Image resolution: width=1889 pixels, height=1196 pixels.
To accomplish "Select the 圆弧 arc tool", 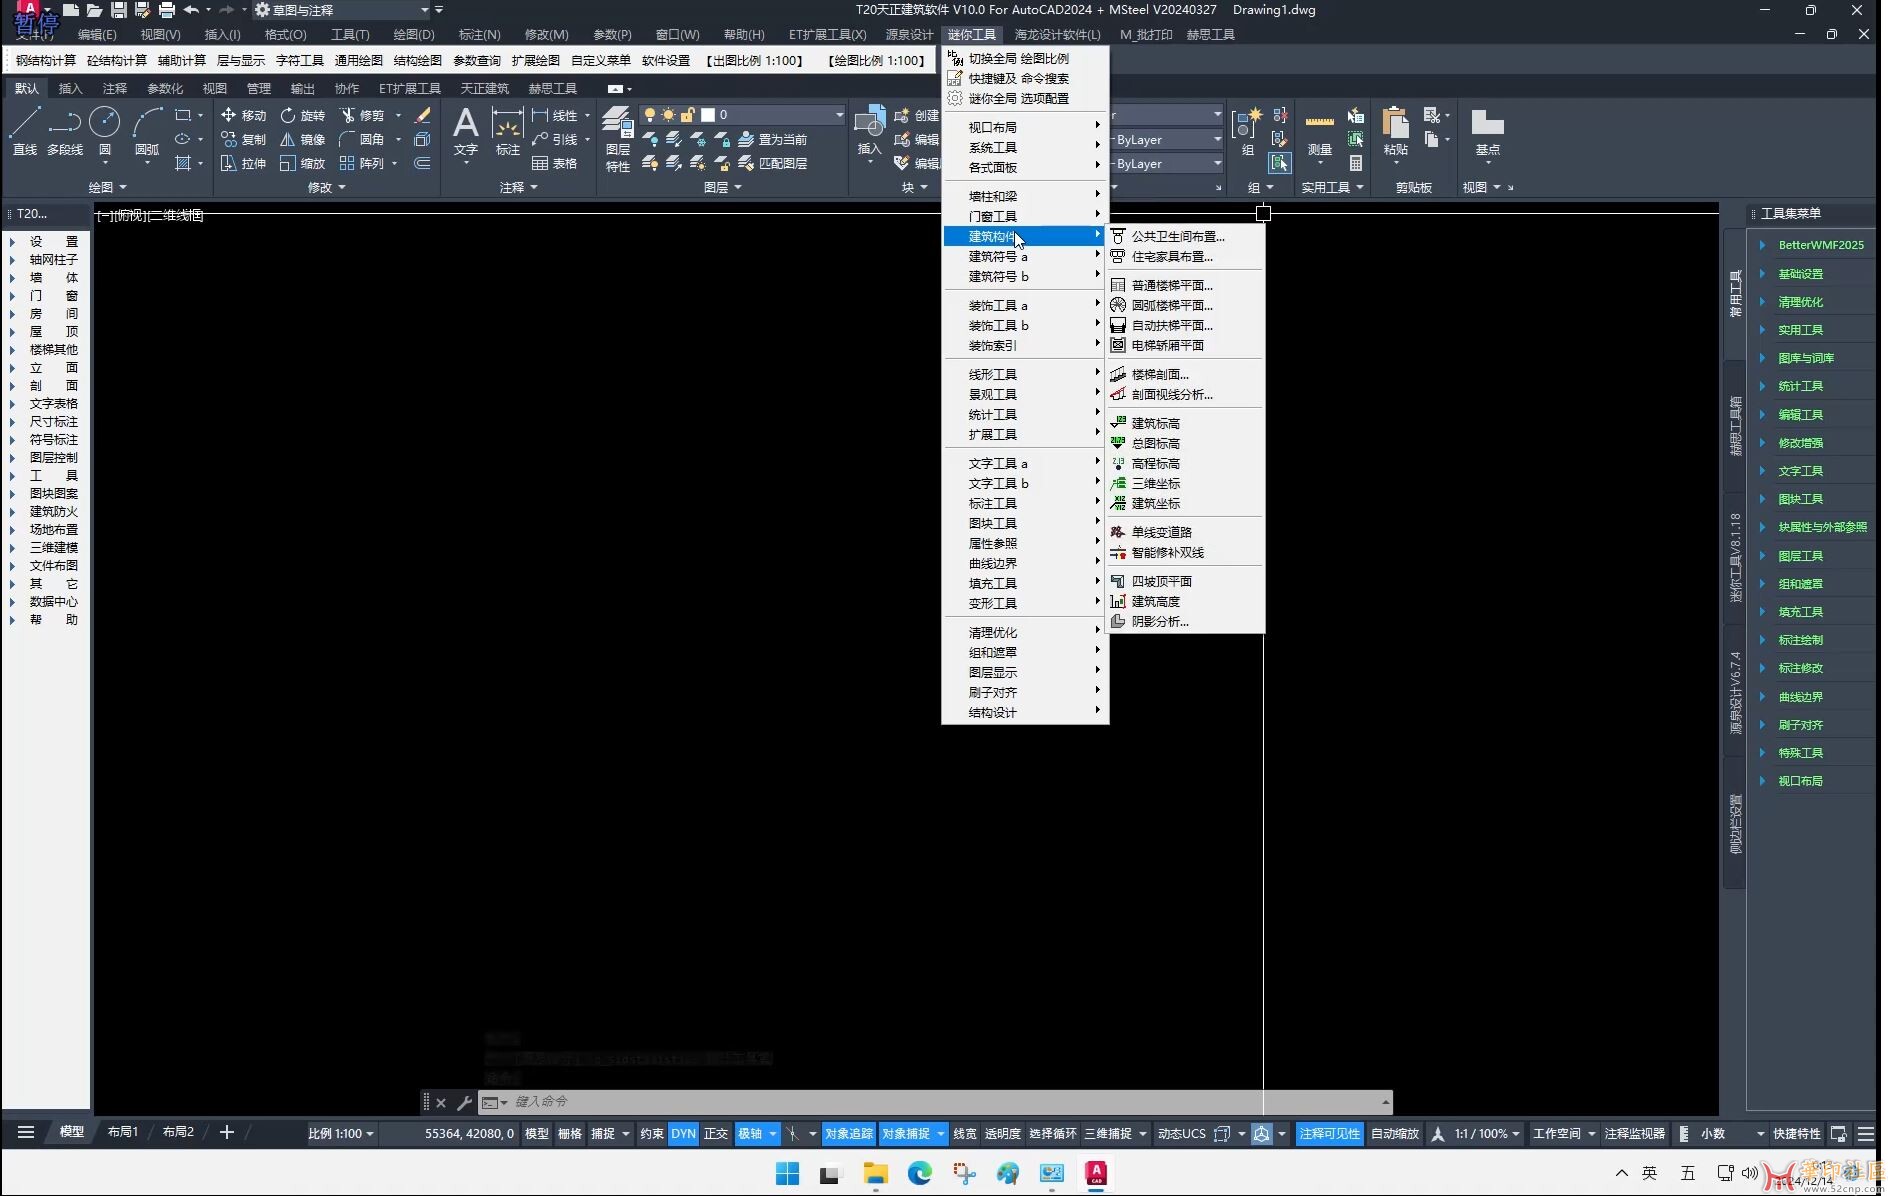I will pyautogui.click(x=147, y=132).
